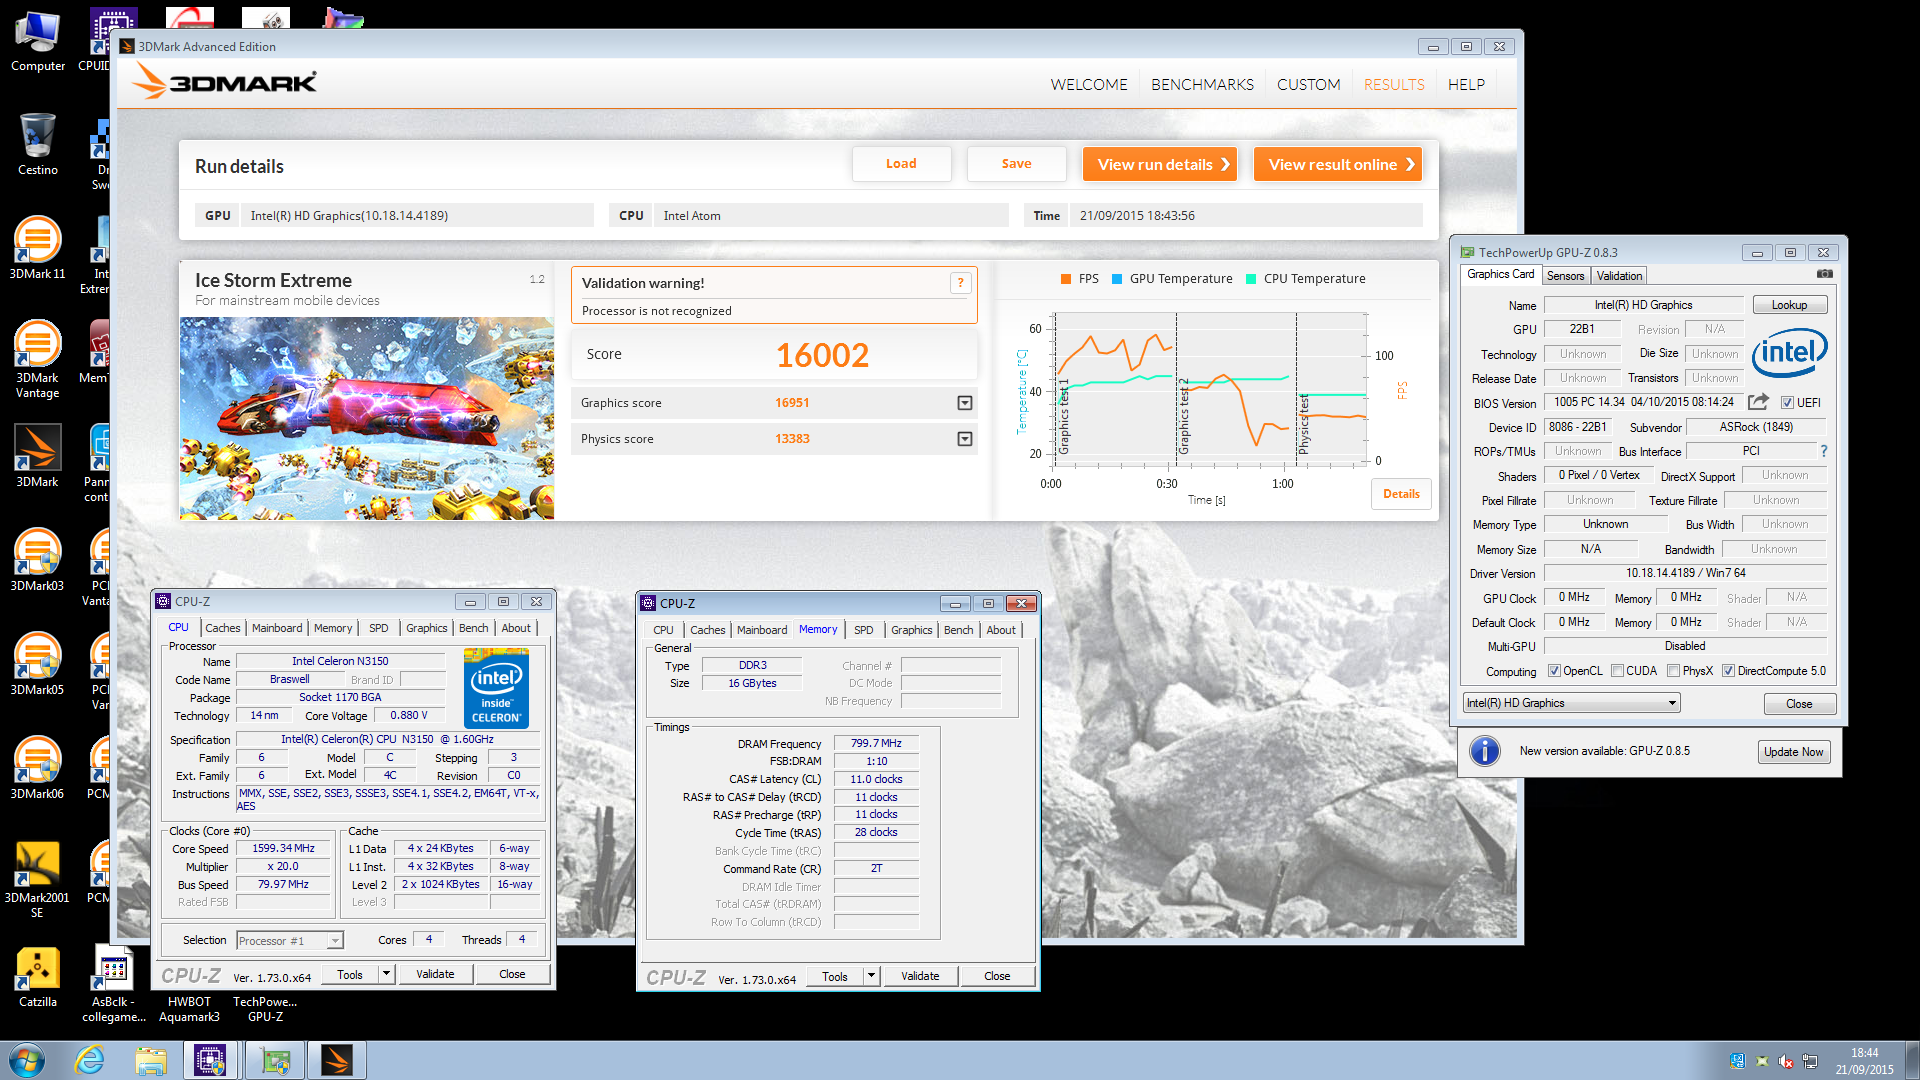Open the BENCHMARKS tab in 3DMark
Viewport: 1920px width, 1080px height.
point(1202,85)
